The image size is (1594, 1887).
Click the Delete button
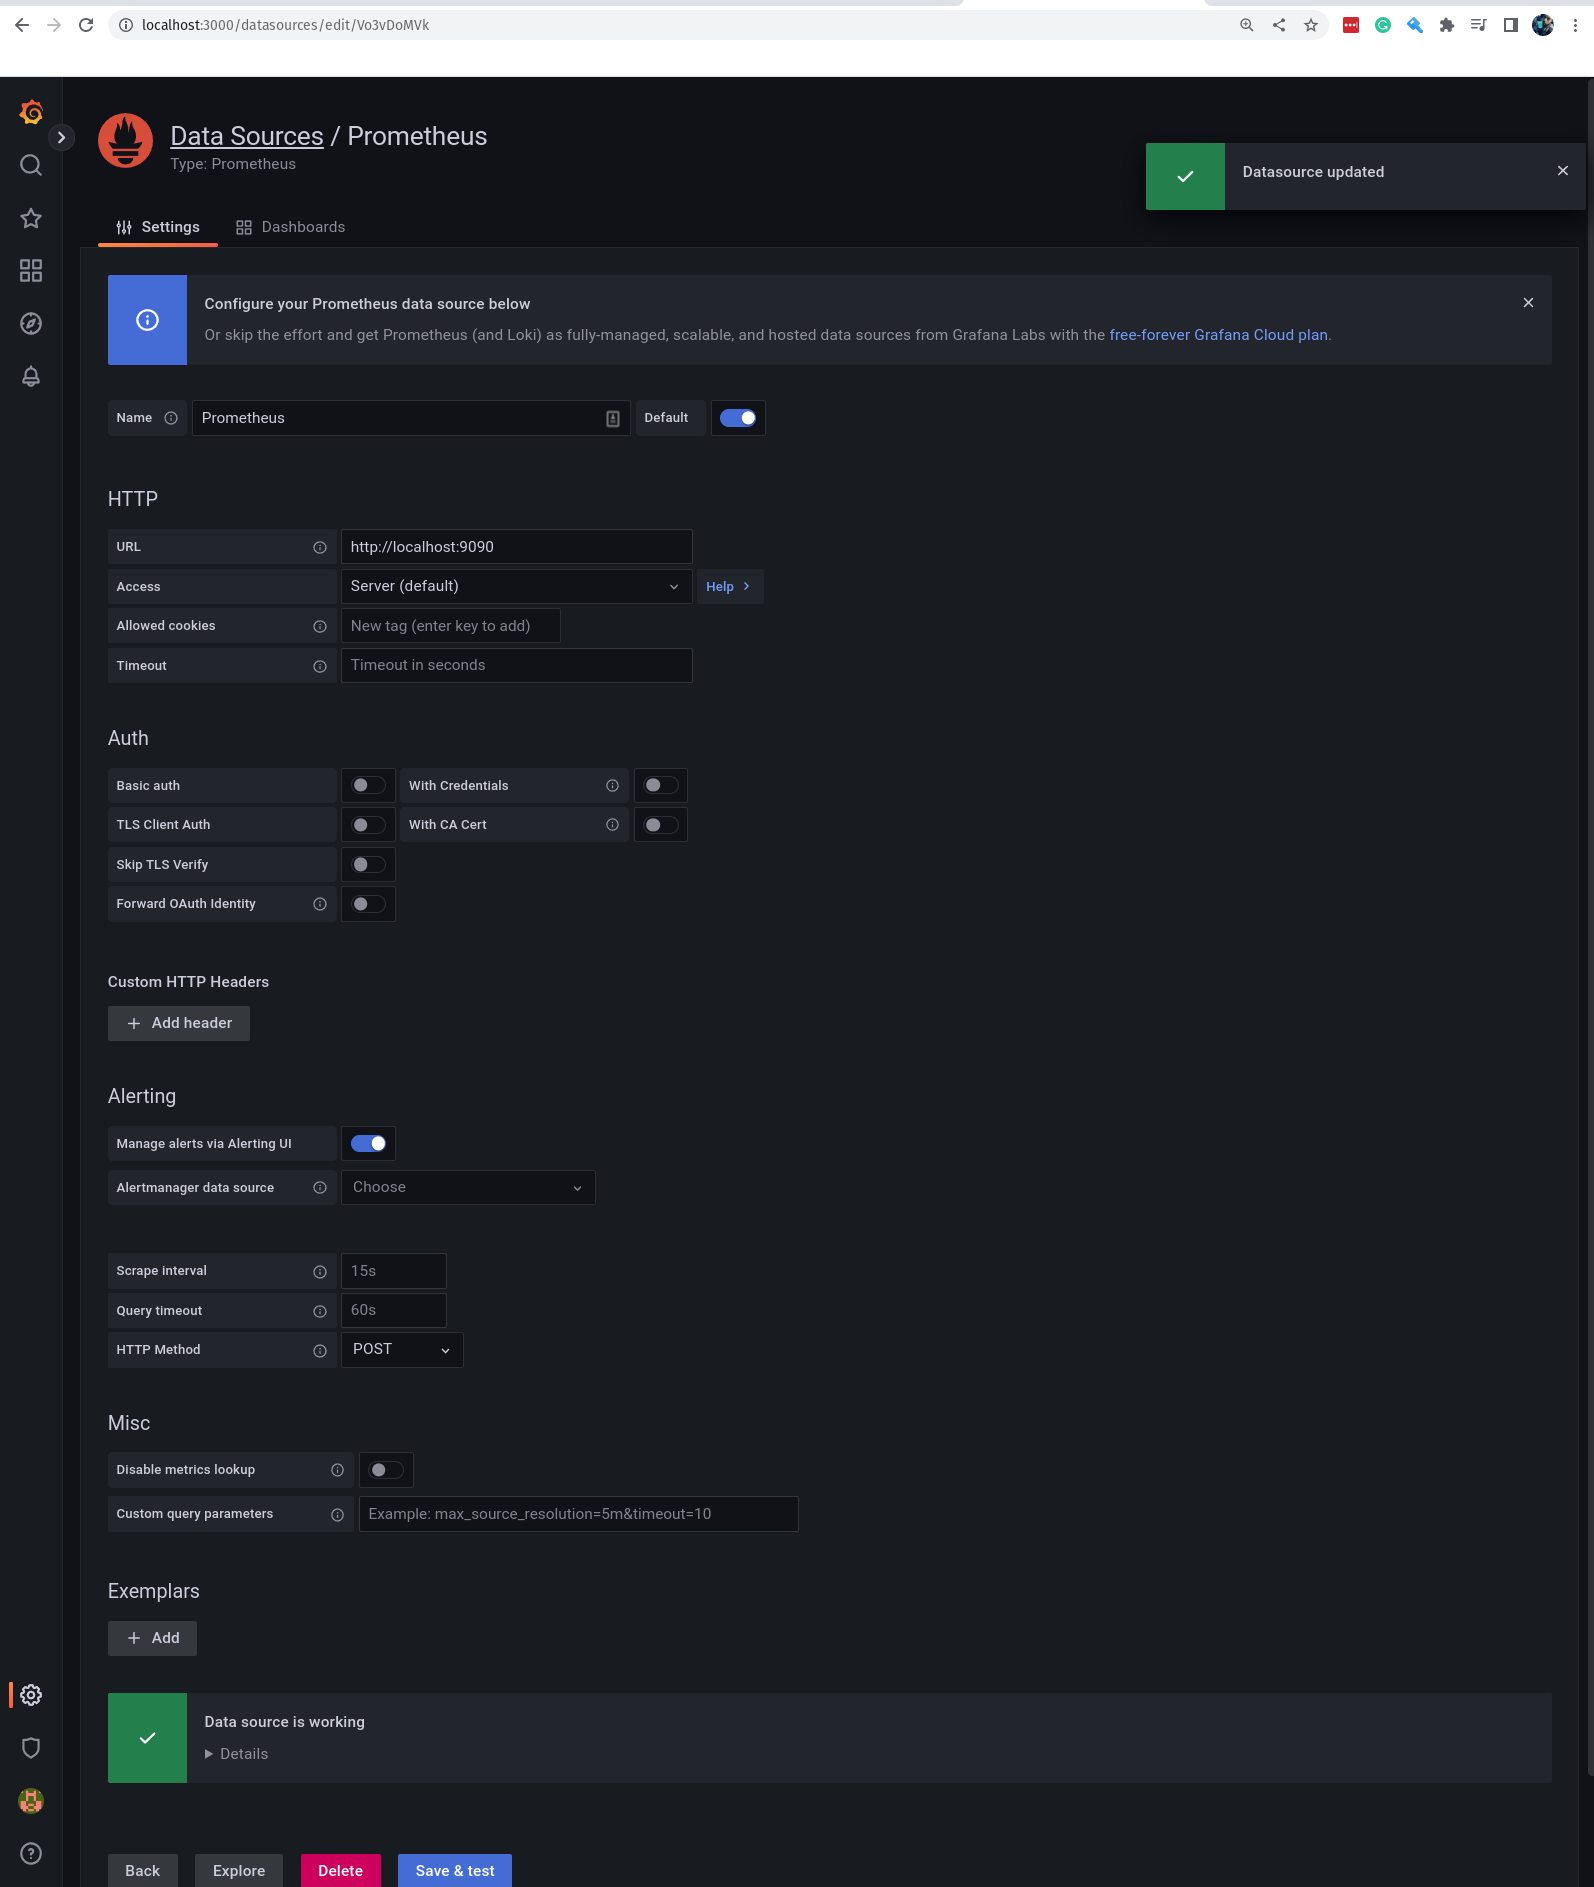pyautogui.click(x=341, y=1871)
